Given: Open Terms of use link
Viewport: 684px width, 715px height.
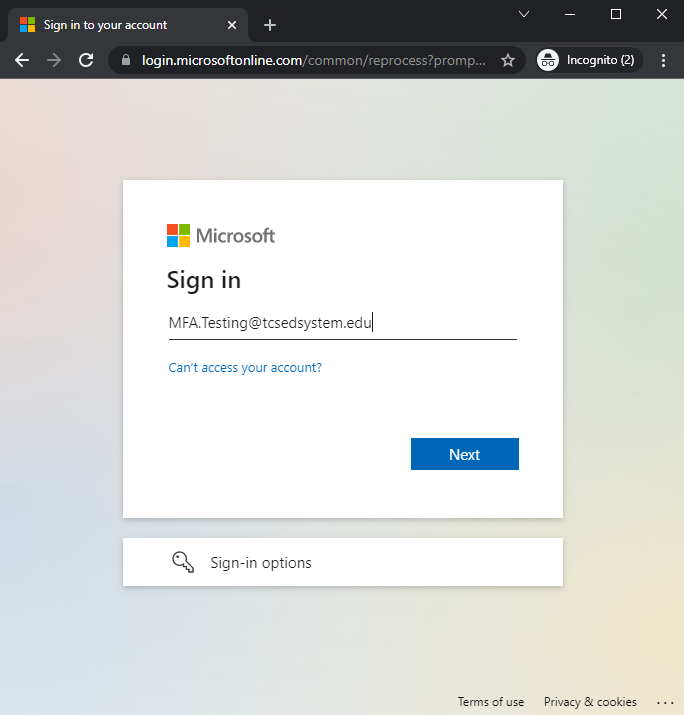Looking at the screenshot, I should [x=491, y=702].
